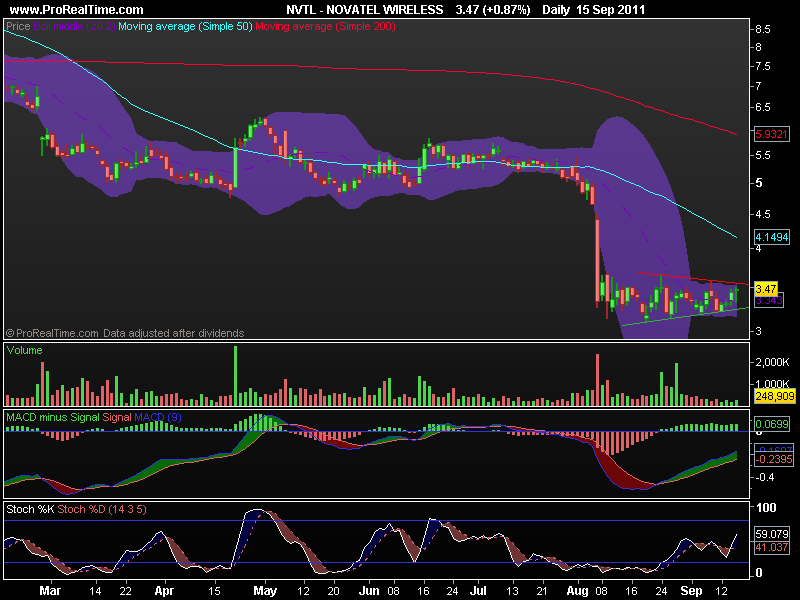Select the Boll middle (20 2) legend
The image size is (800, 600).
point(74,26)
